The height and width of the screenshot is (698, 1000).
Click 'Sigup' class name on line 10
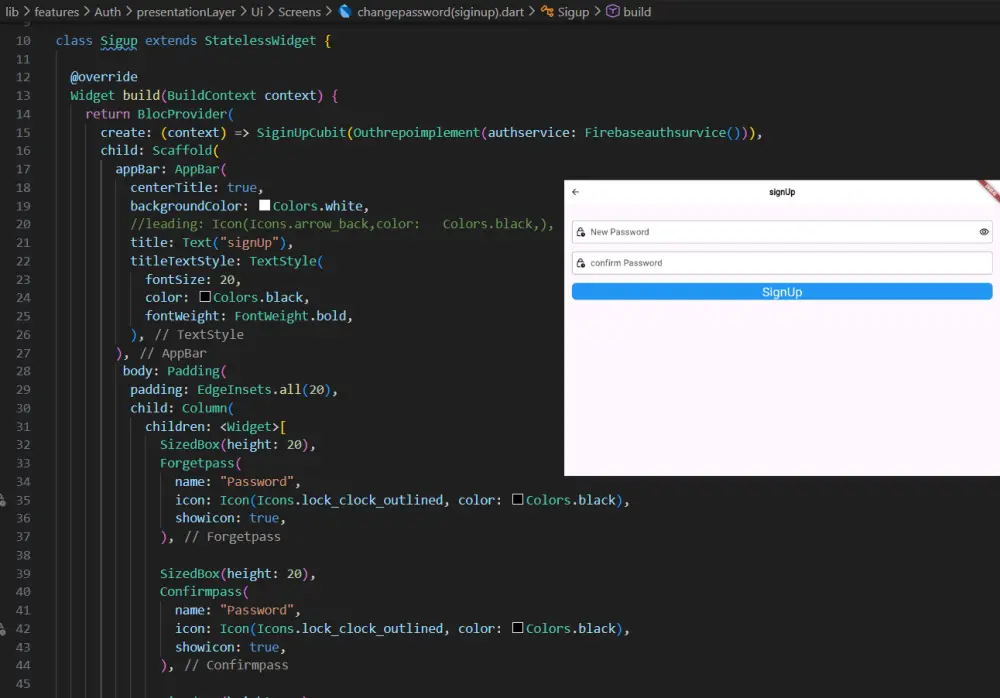coord(119,41)
